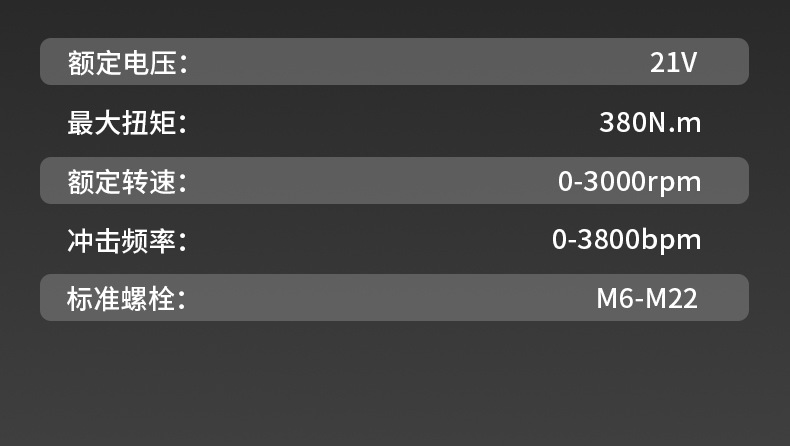790x446 pixels.
Task: Click the bpm unit text
Action: [x=671, y=241]
